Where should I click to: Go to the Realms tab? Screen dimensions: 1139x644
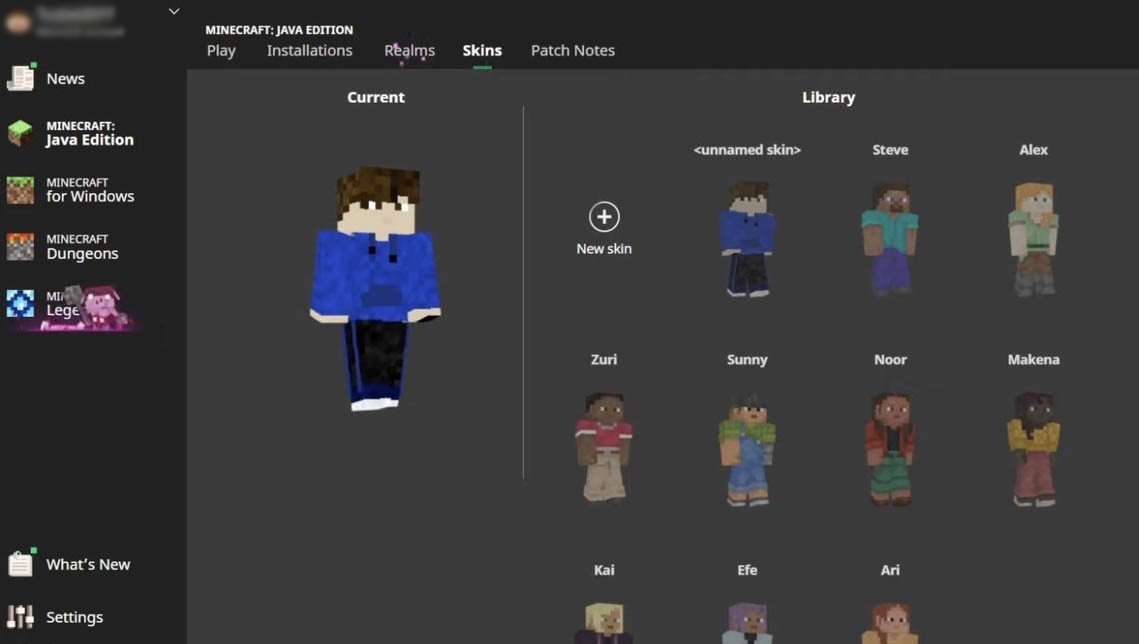click(409, 51)
